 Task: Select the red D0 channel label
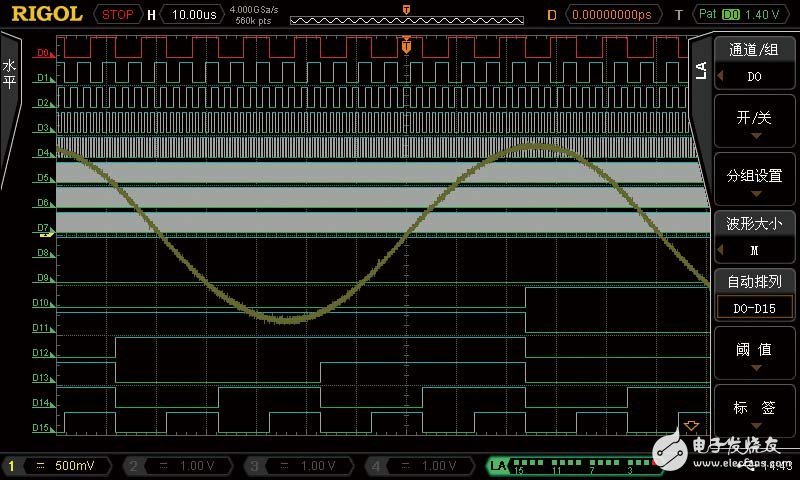tap(43, 52)
